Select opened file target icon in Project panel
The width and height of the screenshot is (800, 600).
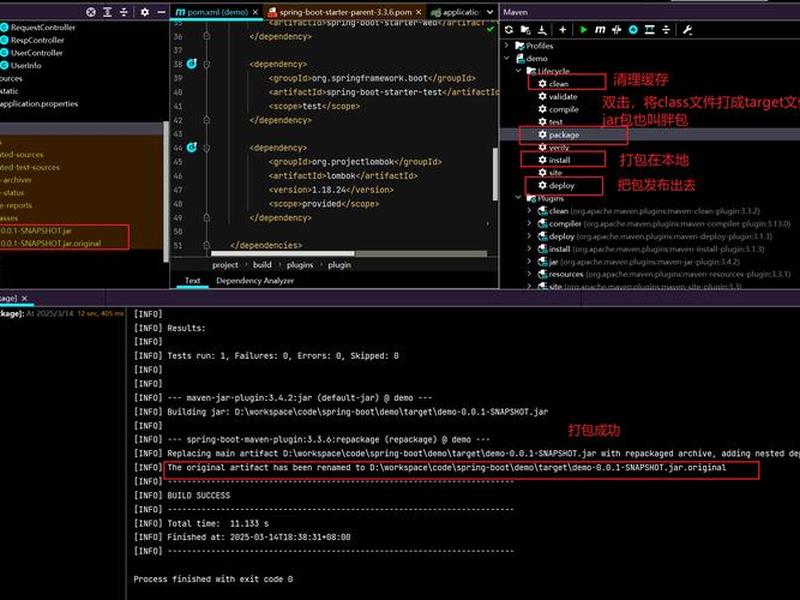90,12
